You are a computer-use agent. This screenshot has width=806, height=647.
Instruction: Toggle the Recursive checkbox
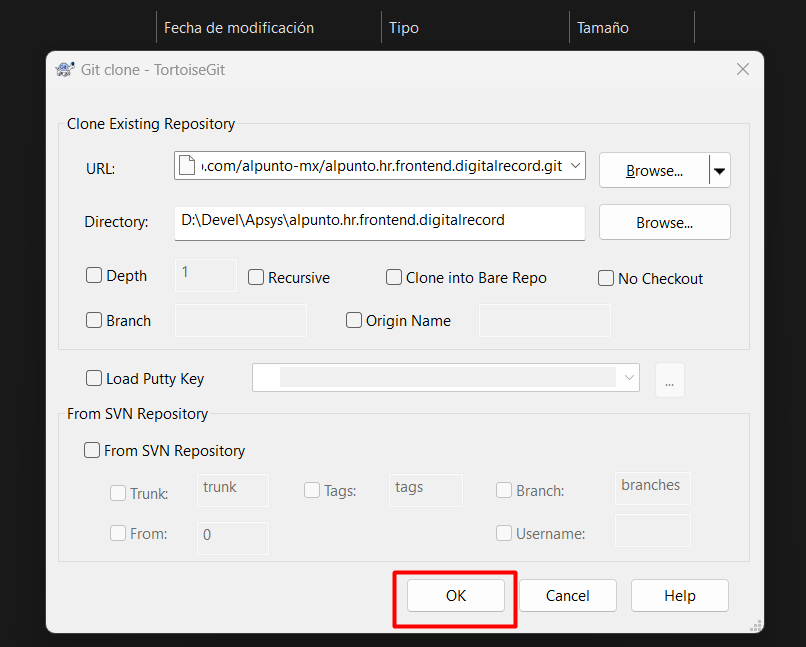(256, 278)
